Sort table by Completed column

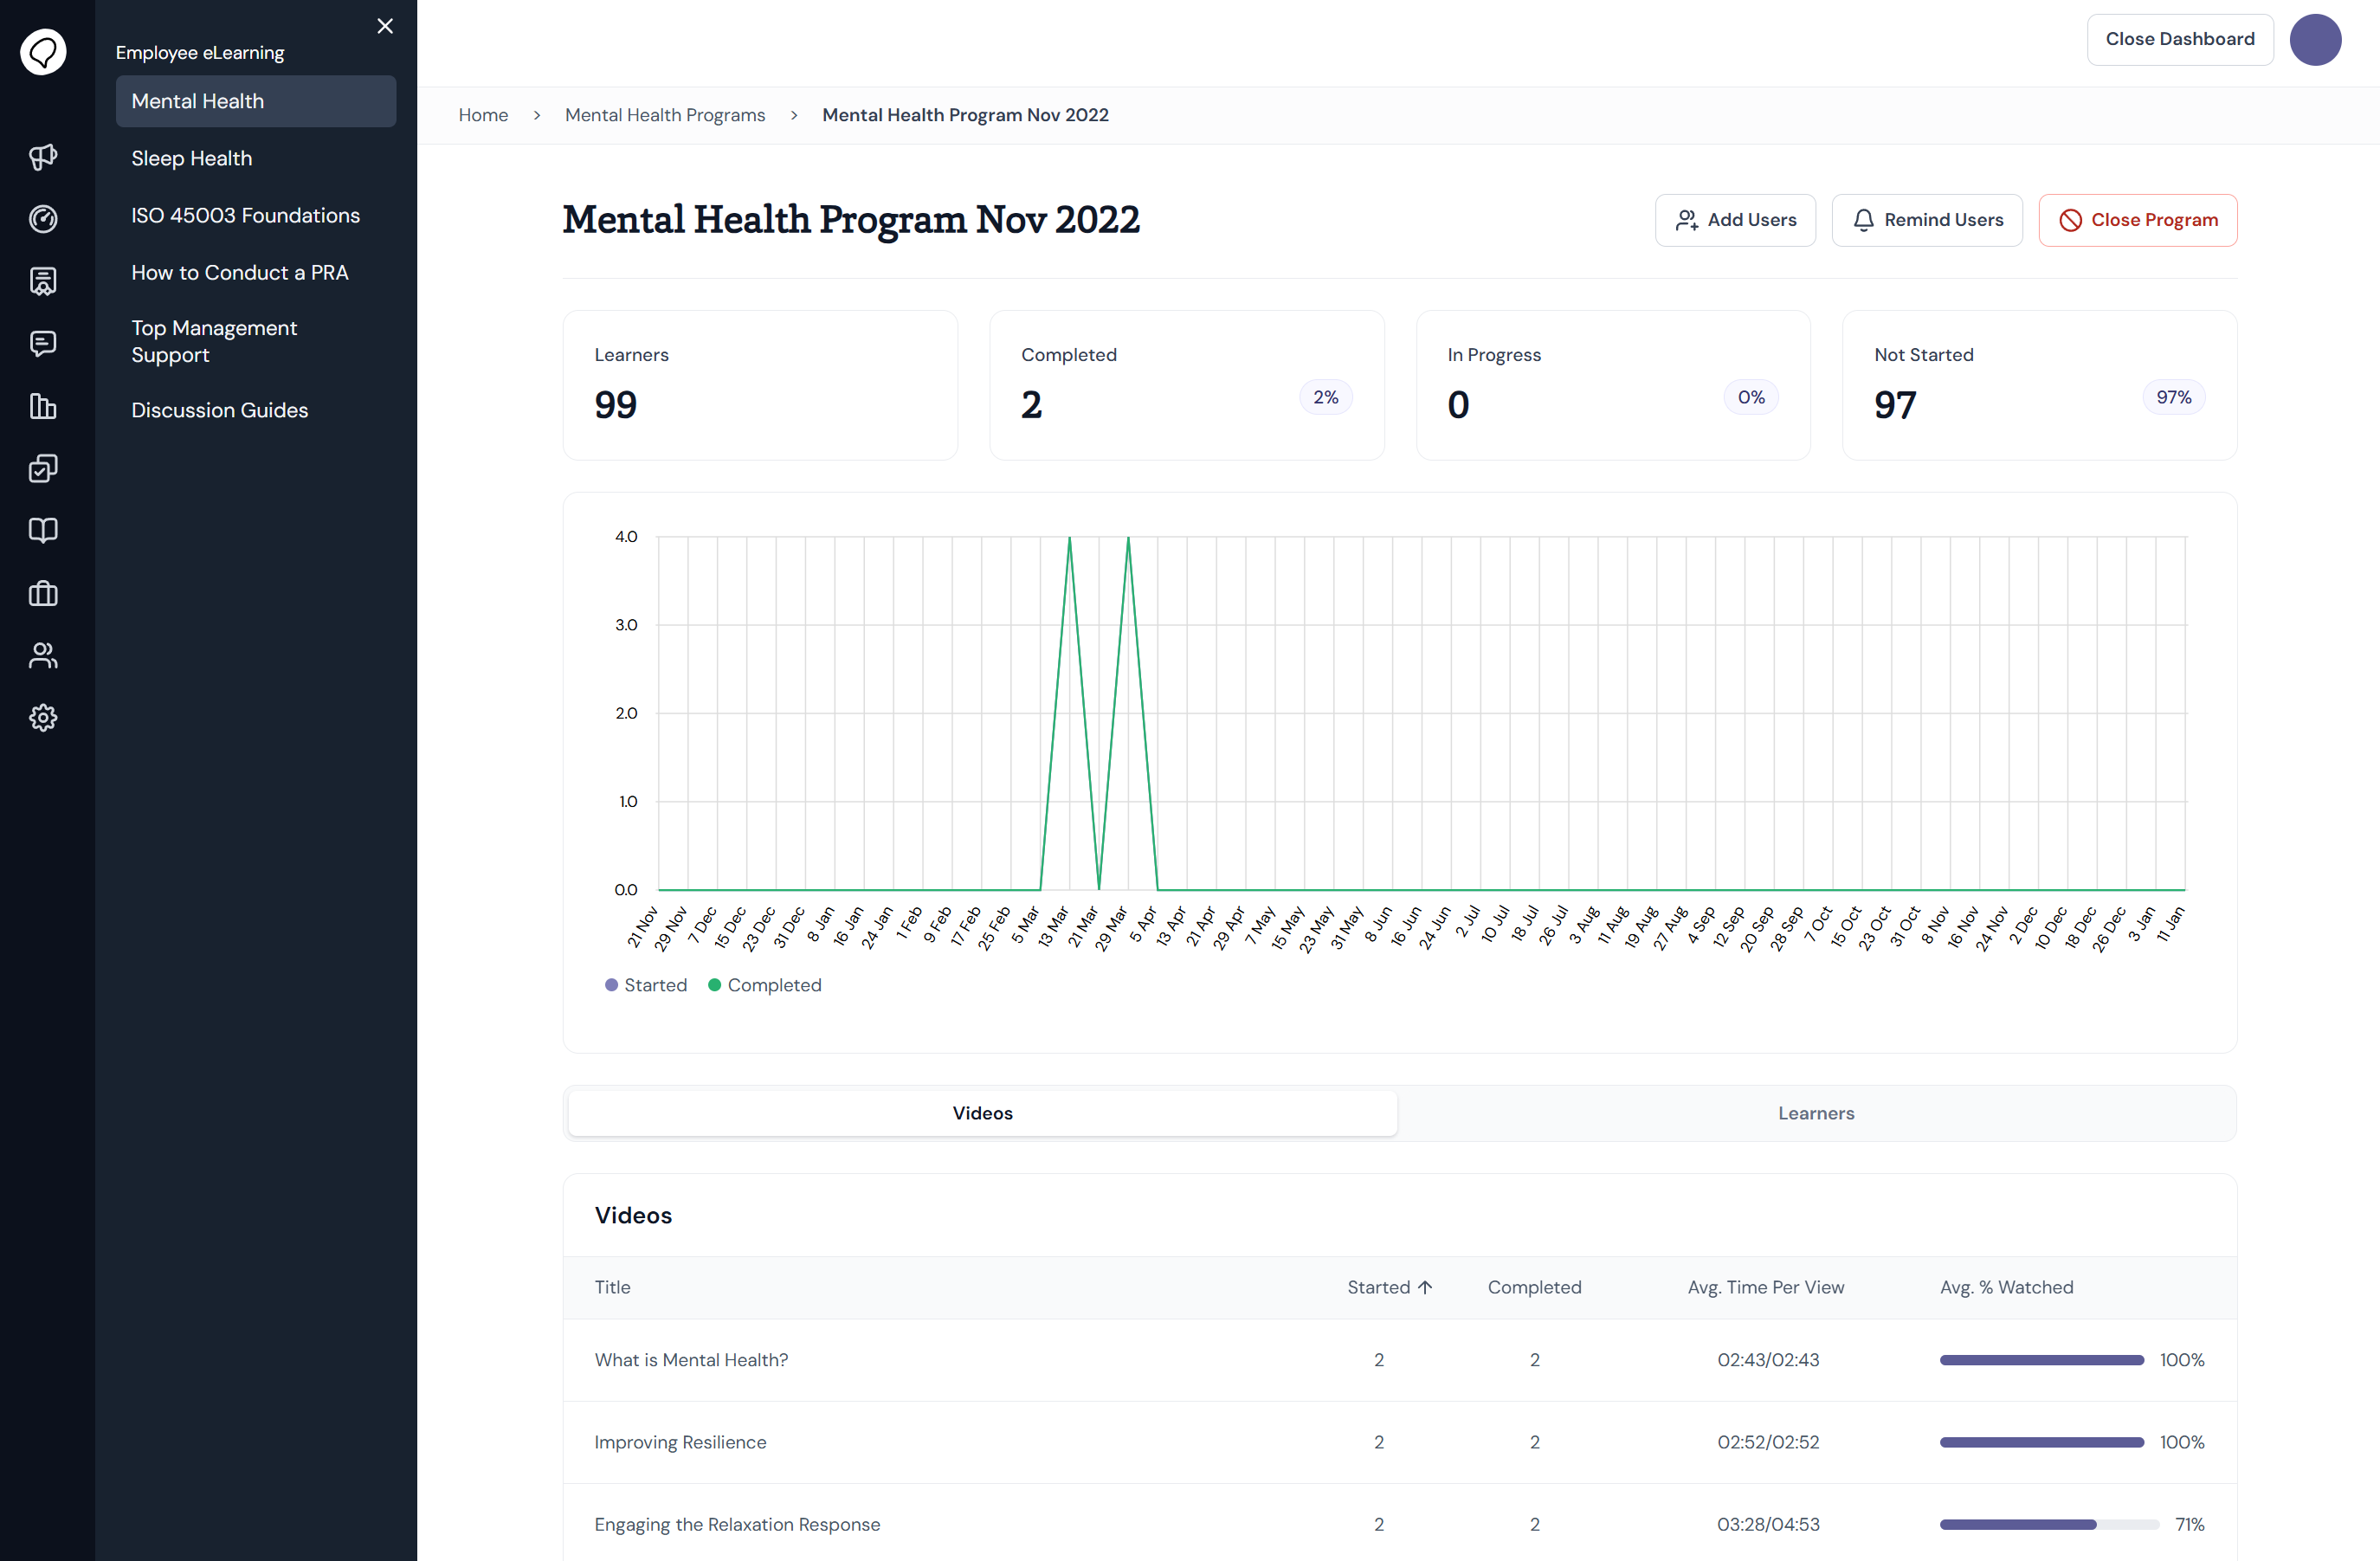[x=1534, y=1287]
